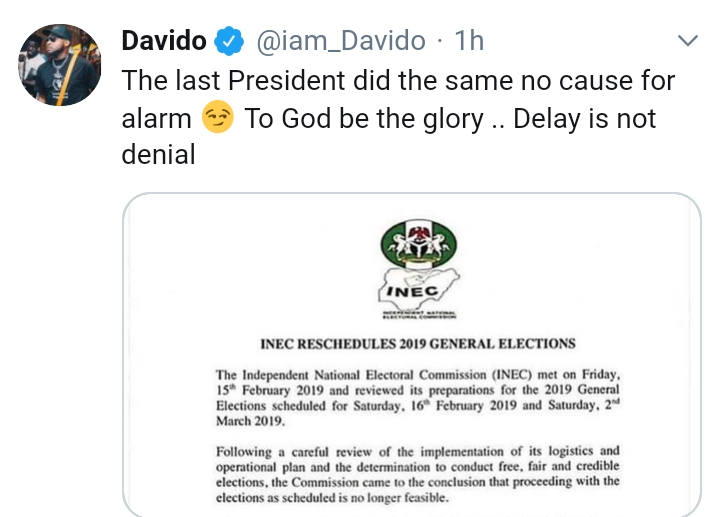Click the Davido display name
This screenshot has width=720, height=517.
(x=164, y=41)
